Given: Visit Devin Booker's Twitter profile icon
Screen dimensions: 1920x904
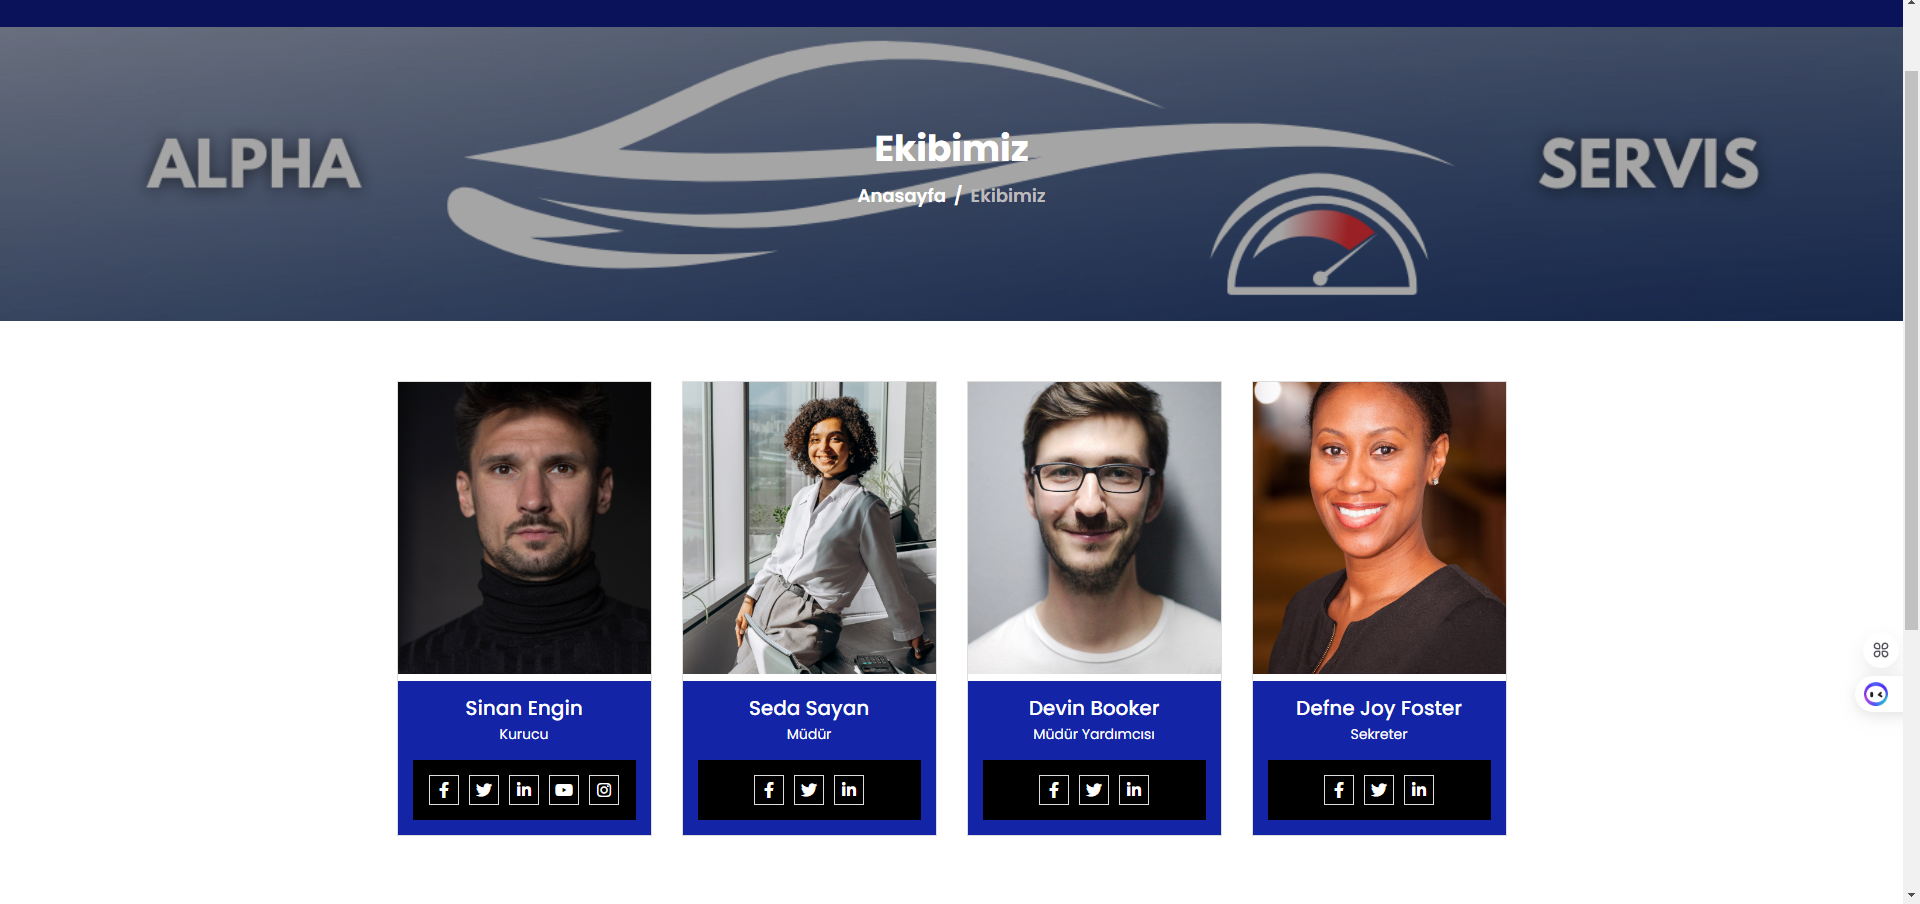Looking at the screenshot, I should tap(1094, 790).
